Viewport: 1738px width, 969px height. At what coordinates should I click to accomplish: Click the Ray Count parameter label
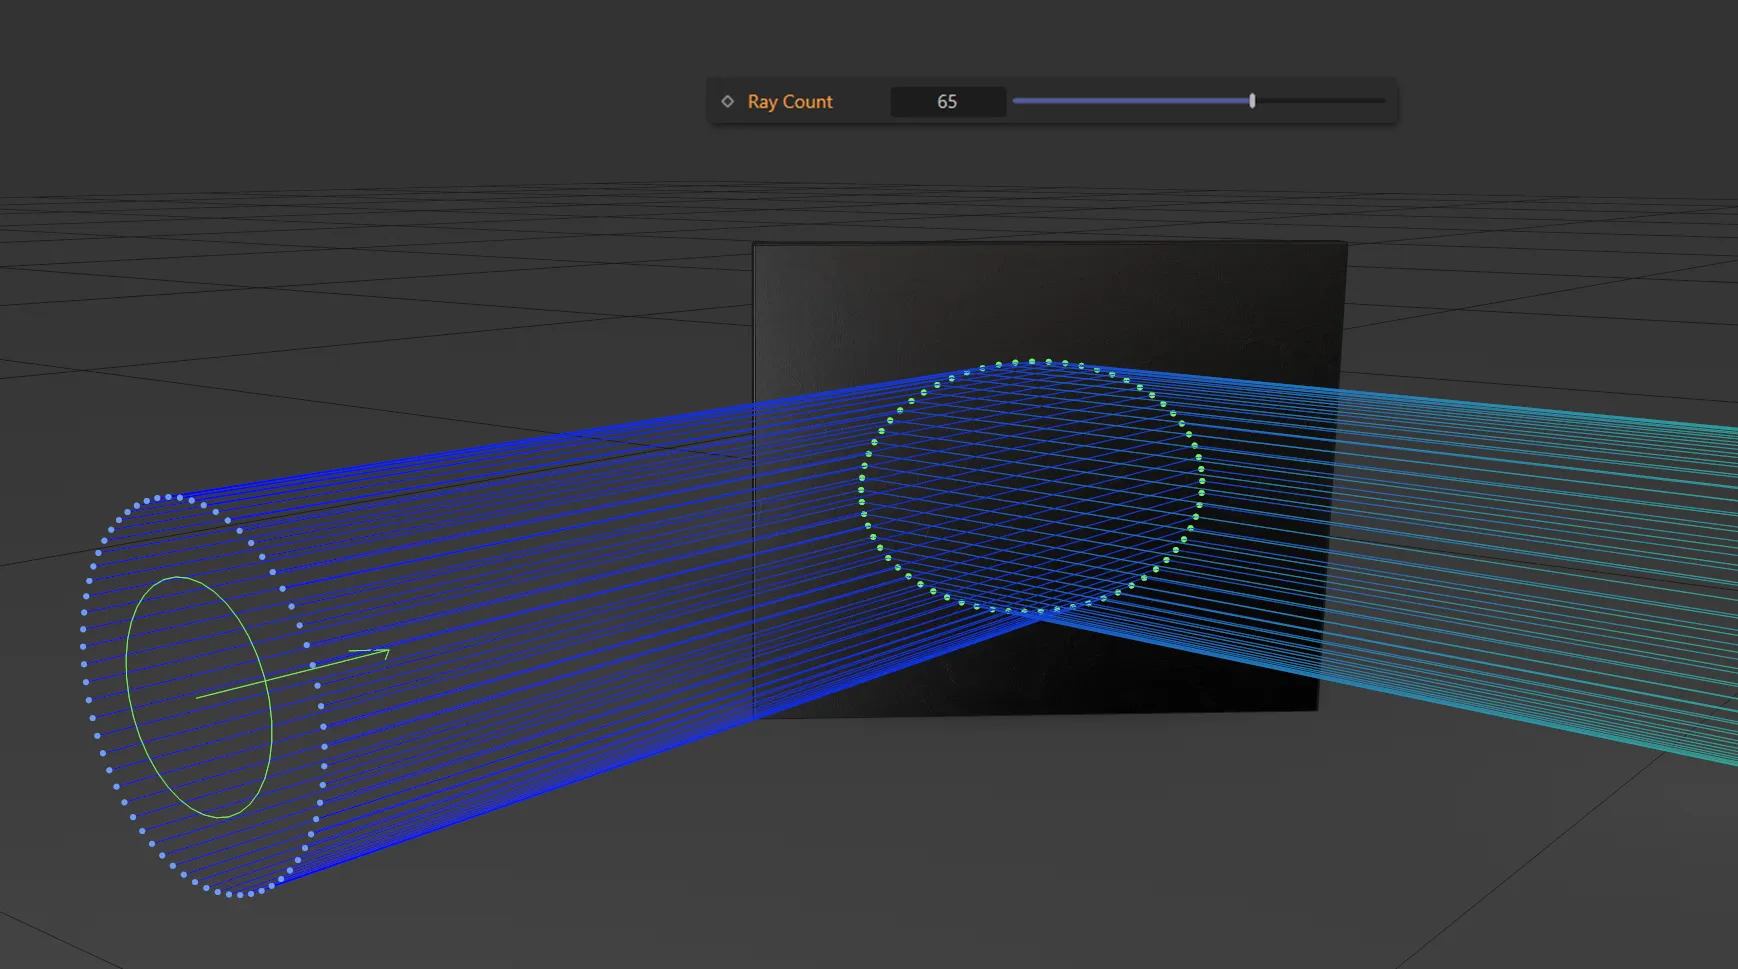tap(789, 102)
